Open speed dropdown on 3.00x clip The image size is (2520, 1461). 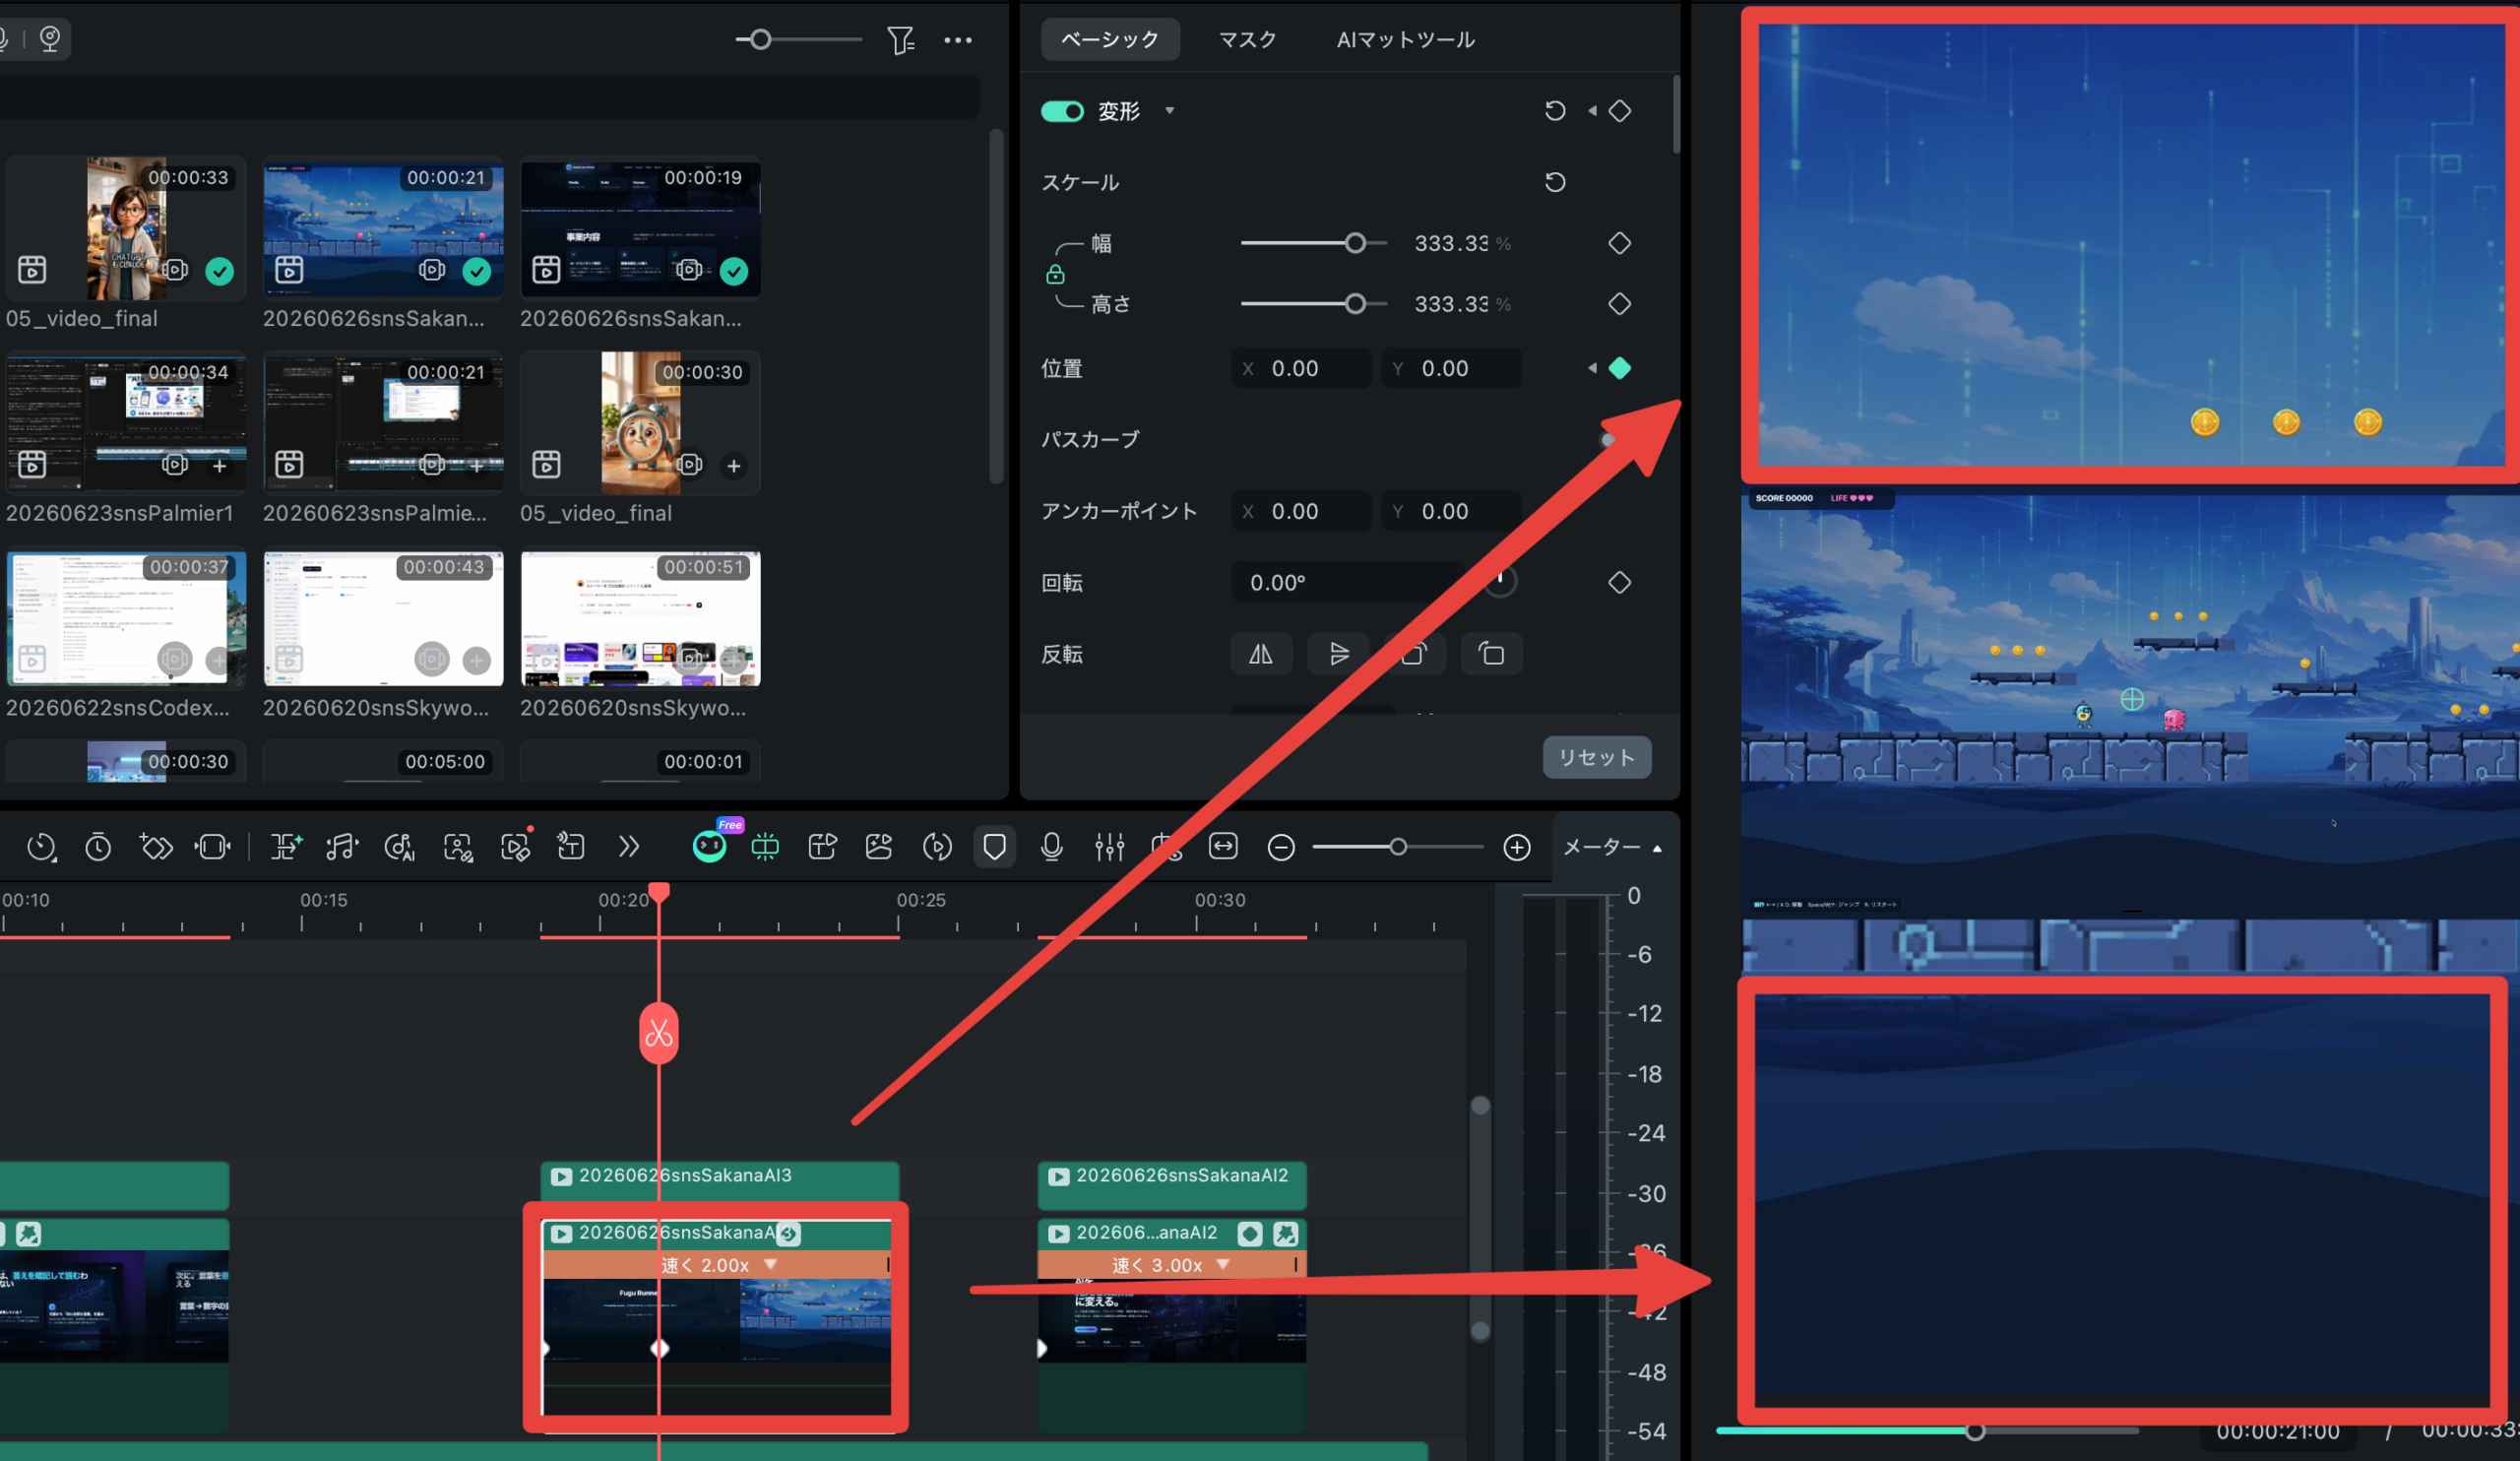1223,1264
